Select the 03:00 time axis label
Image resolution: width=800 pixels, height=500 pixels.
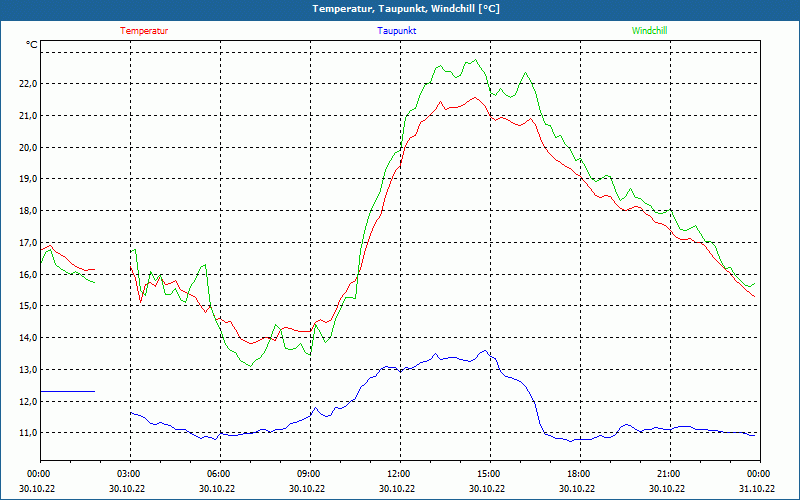(128, 474)
